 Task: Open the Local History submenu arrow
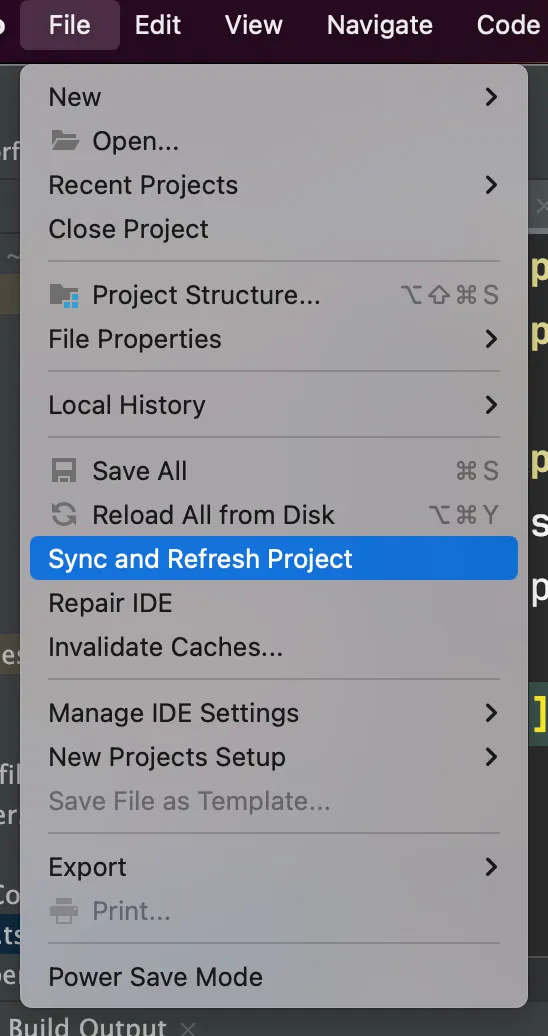coord(490,405)
